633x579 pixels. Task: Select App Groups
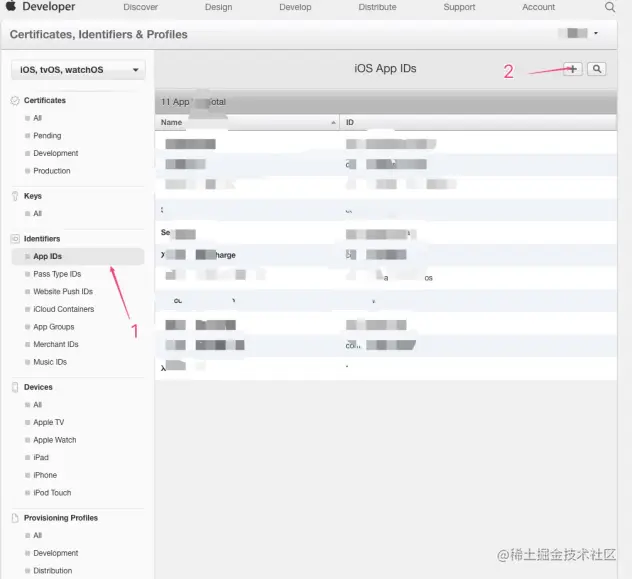pyautogui.click(x=54, y=327)
